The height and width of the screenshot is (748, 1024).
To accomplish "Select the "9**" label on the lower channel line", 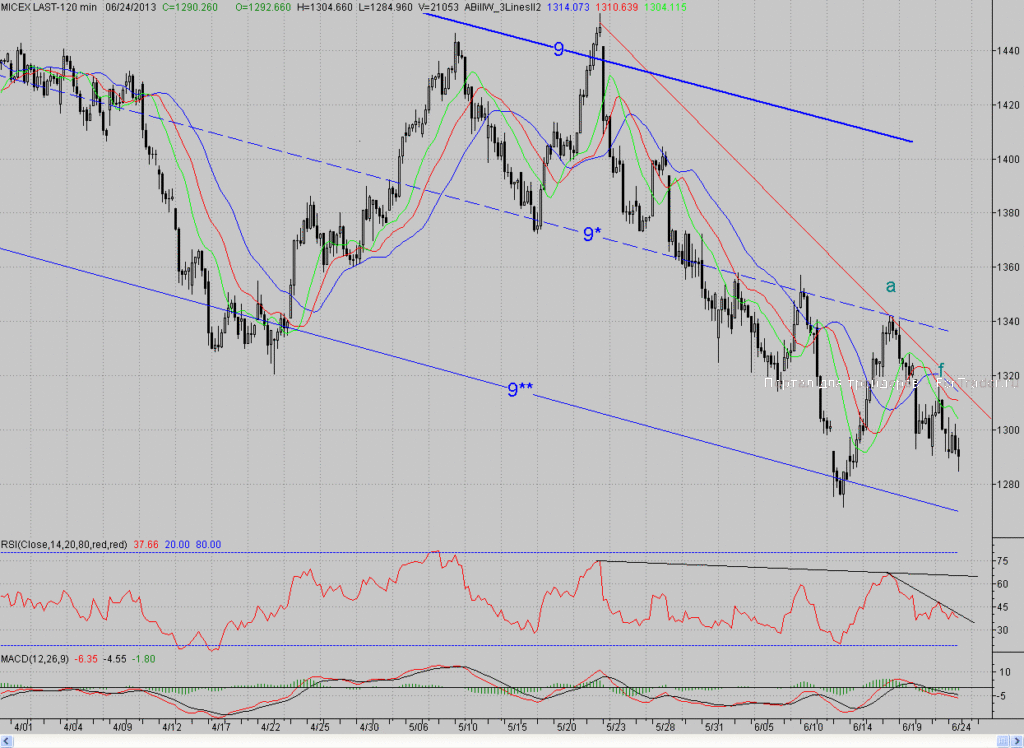I will [520, 389].
